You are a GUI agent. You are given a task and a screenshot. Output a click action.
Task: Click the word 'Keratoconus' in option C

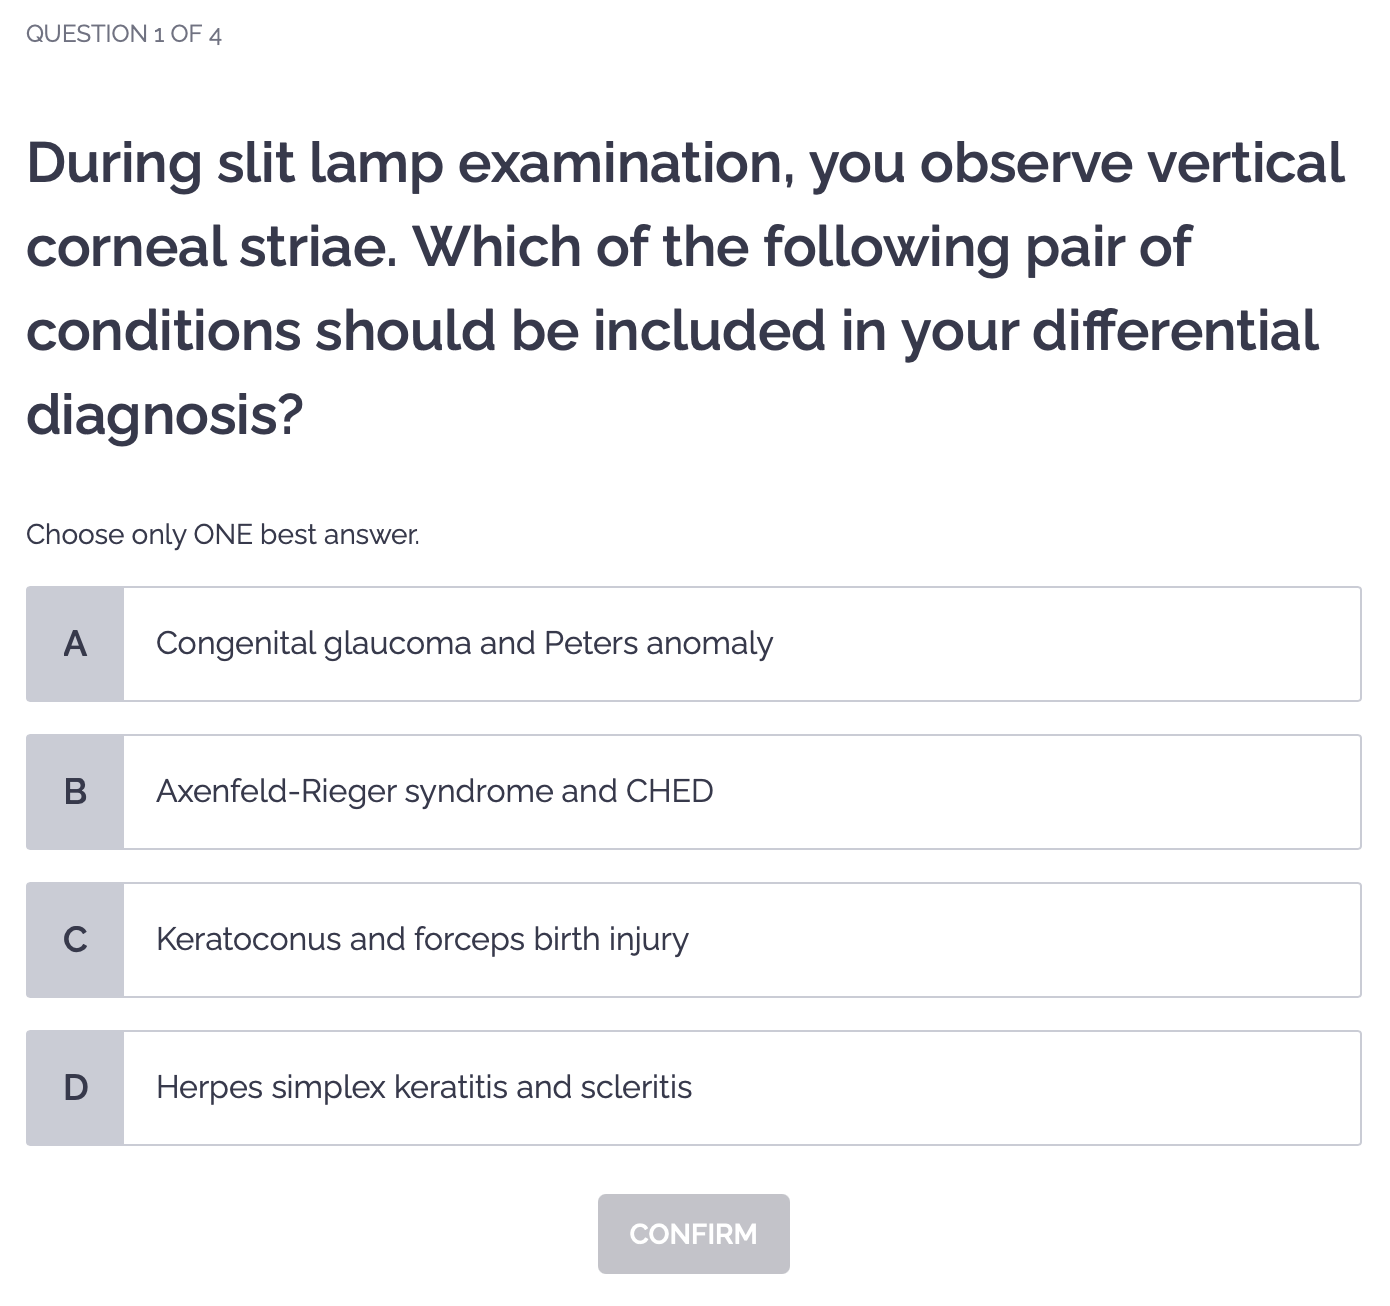[x=249, y=939]
